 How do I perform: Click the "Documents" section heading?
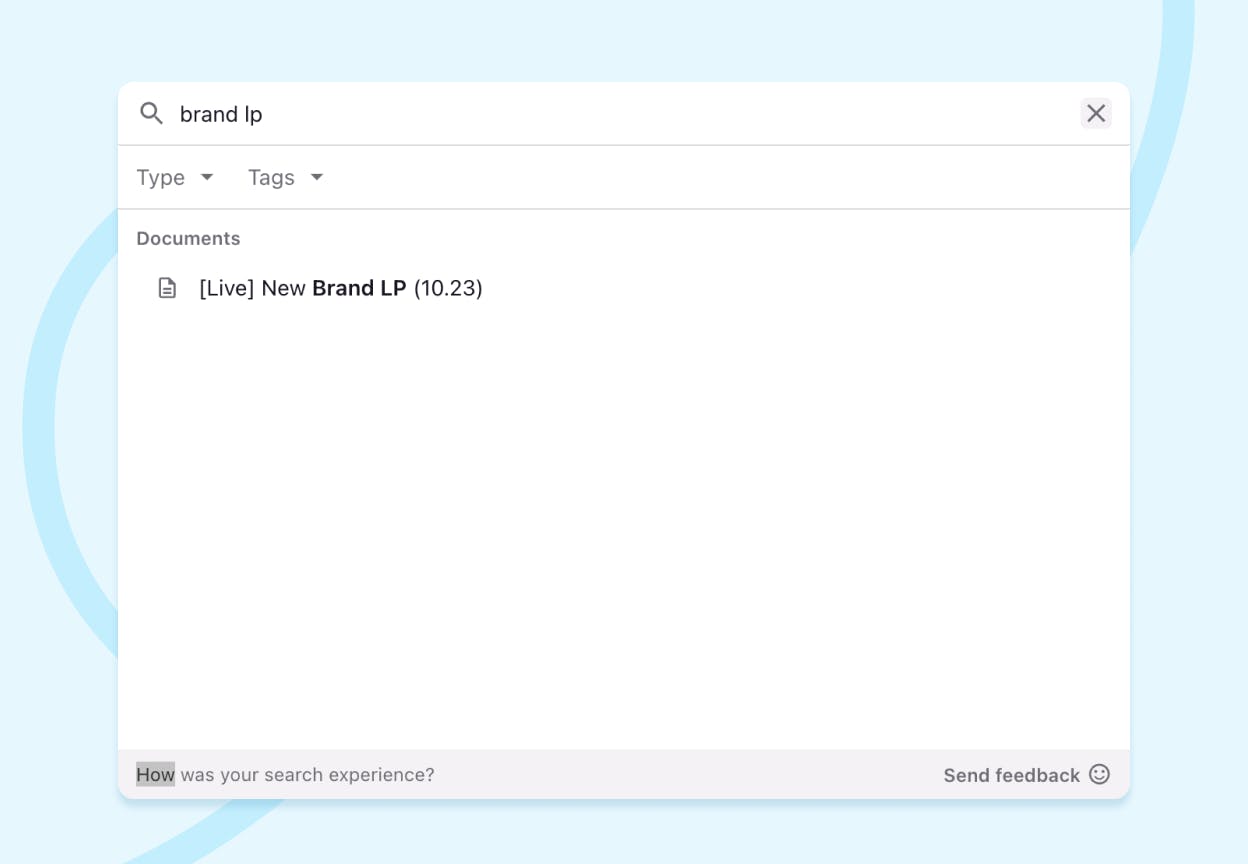pos(188,238)
